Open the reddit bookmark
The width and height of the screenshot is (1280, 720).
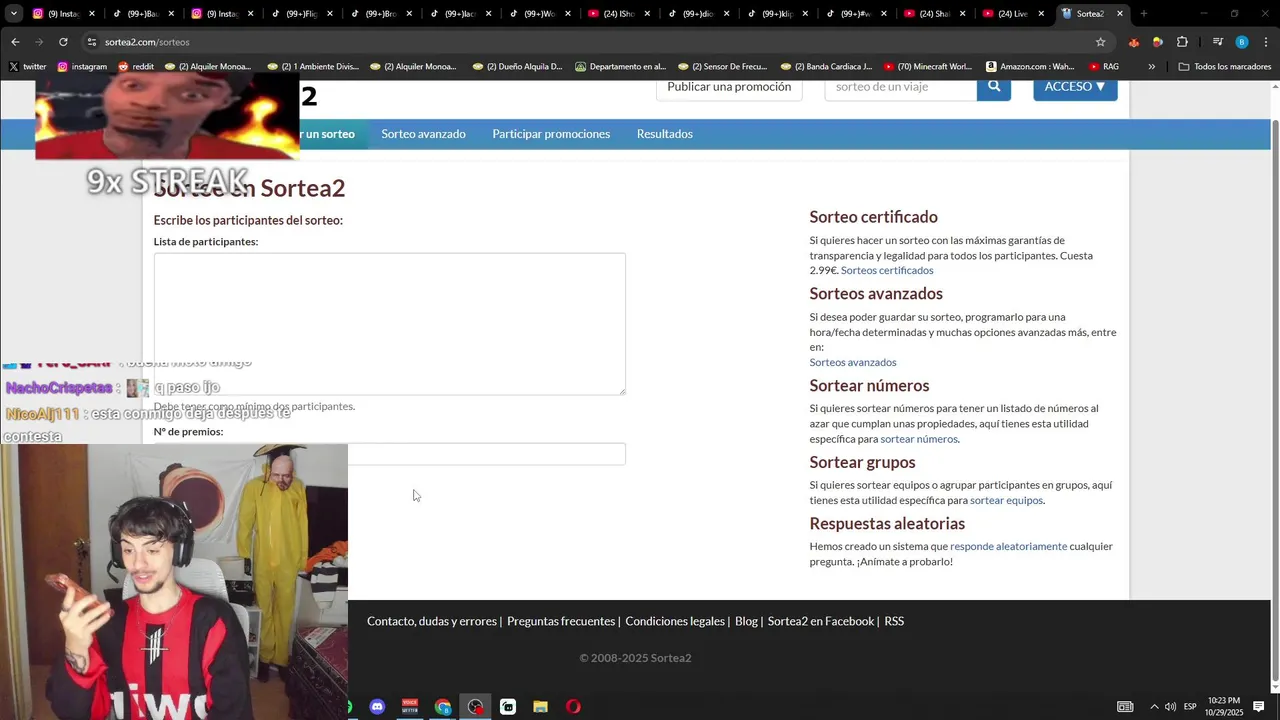pyautogui.click(x=136, y=67)
